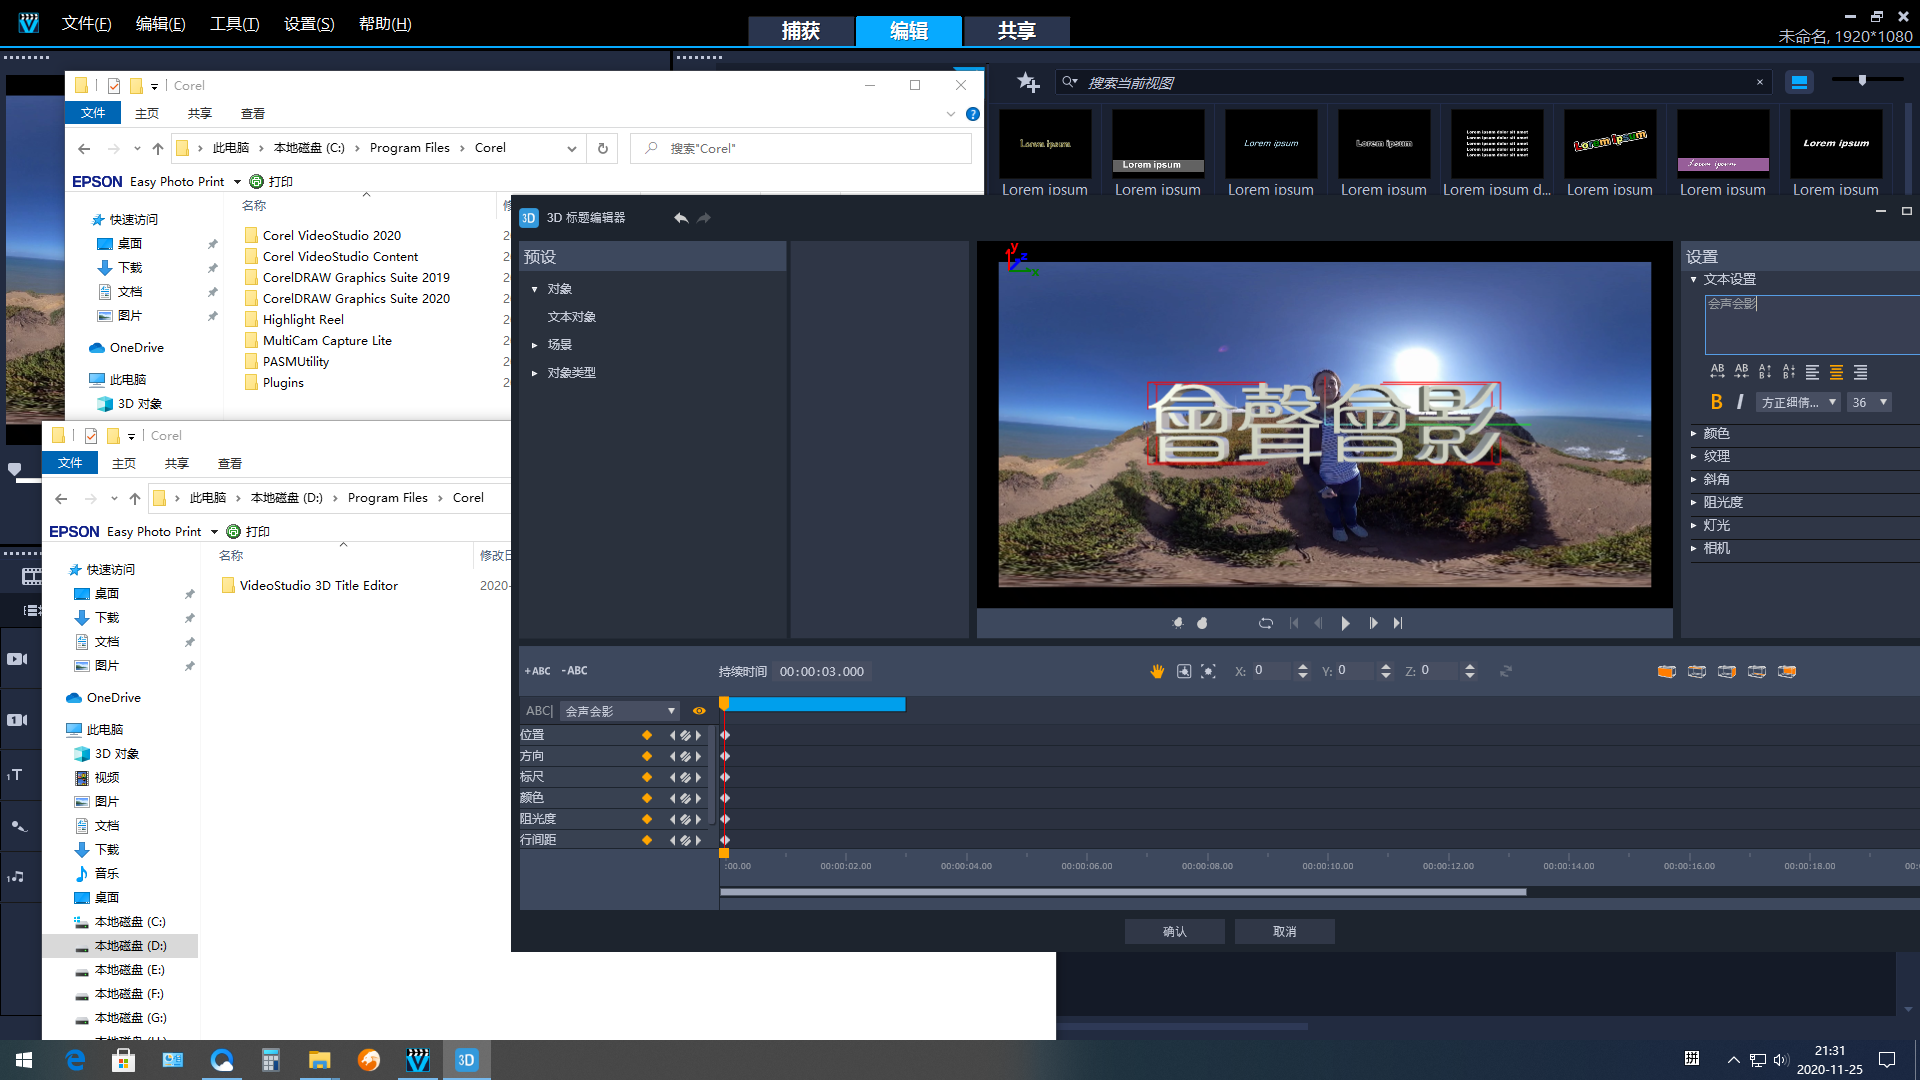The width and height of the screenshot is (1920, 1080).
Task: Open the 文件(F) menu
Action: point(86,23)
